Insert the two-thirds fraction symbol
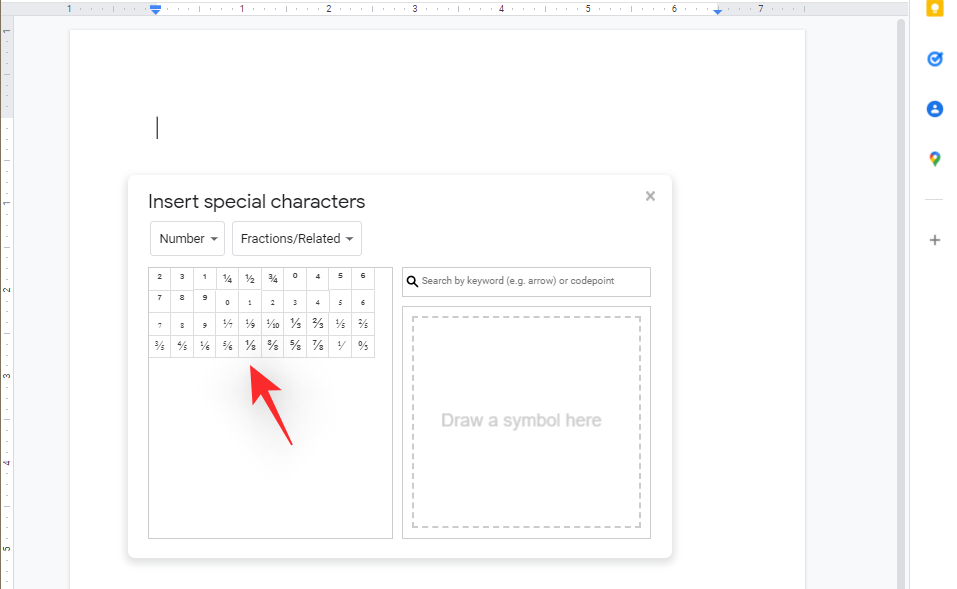 coord(318,324)
